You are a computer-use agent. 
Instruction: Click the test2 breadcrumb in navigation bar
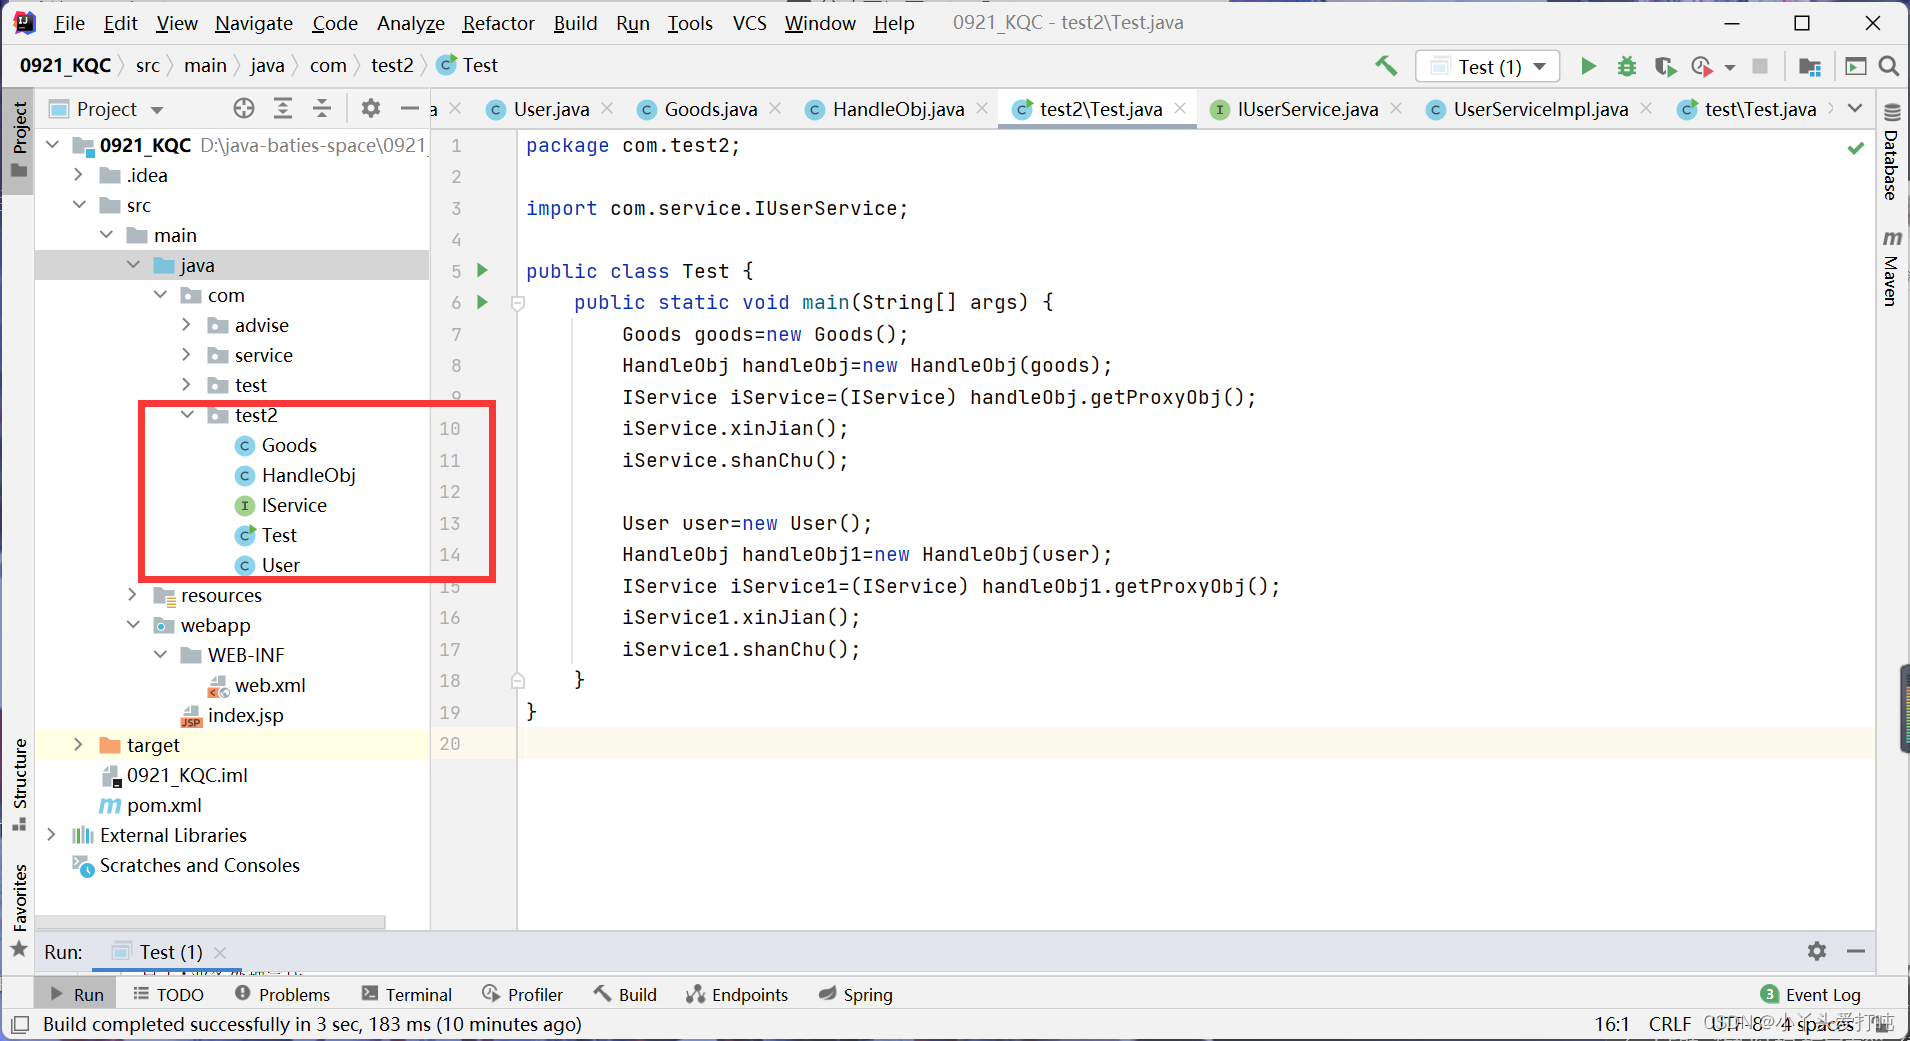click(392, 65)
